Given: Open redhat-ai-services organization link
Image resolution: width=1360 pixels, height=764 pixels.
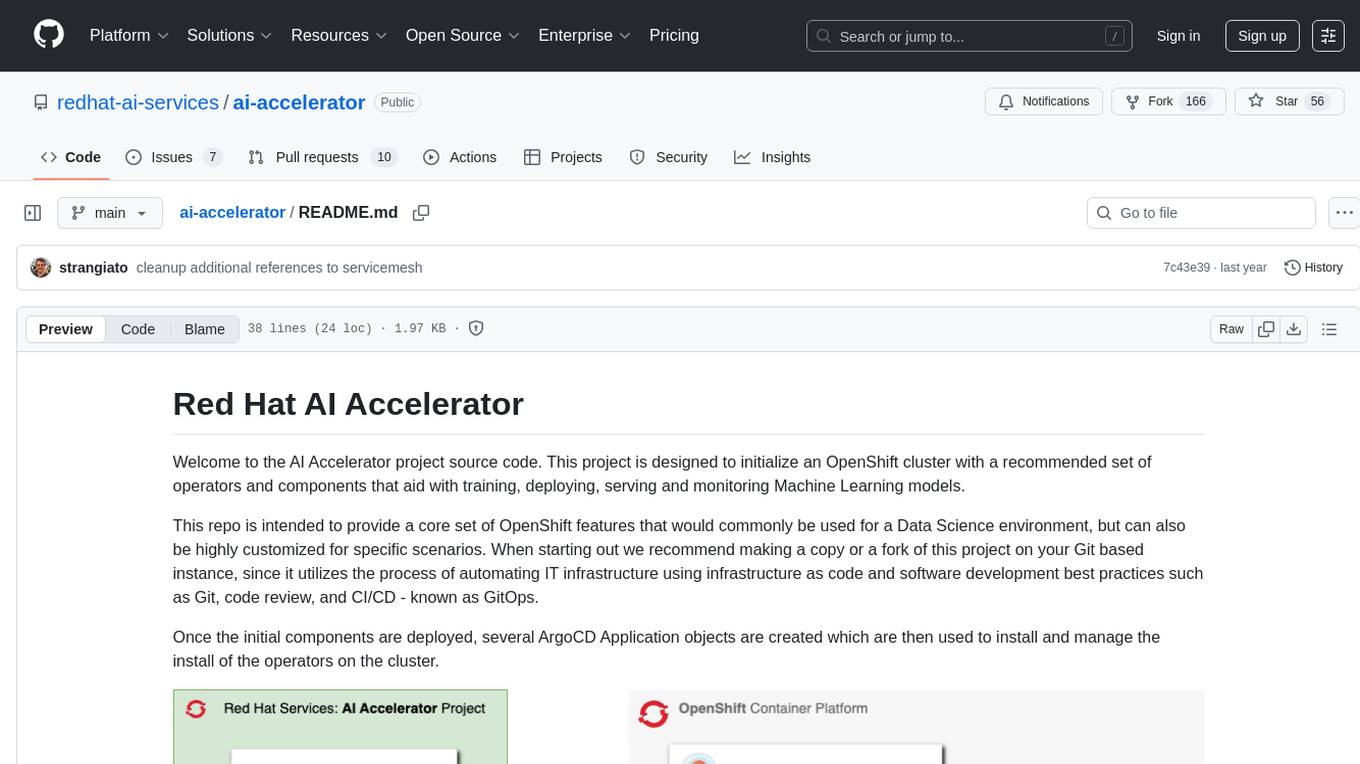Looking at the screenshot, I should 138,102.
